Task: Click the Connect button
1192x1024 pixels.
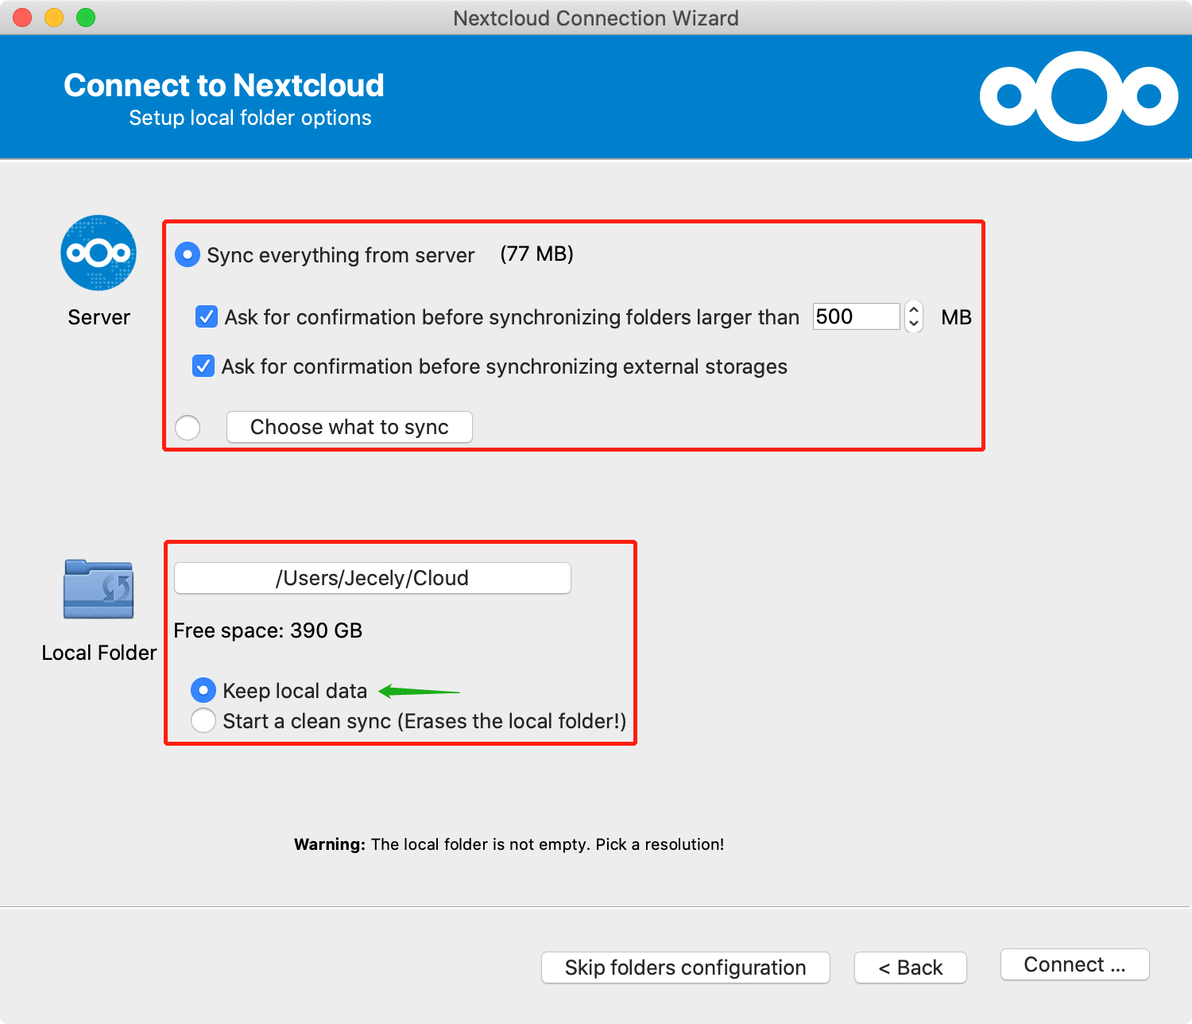Action: pyautogui.click(x=1074, y=964)
